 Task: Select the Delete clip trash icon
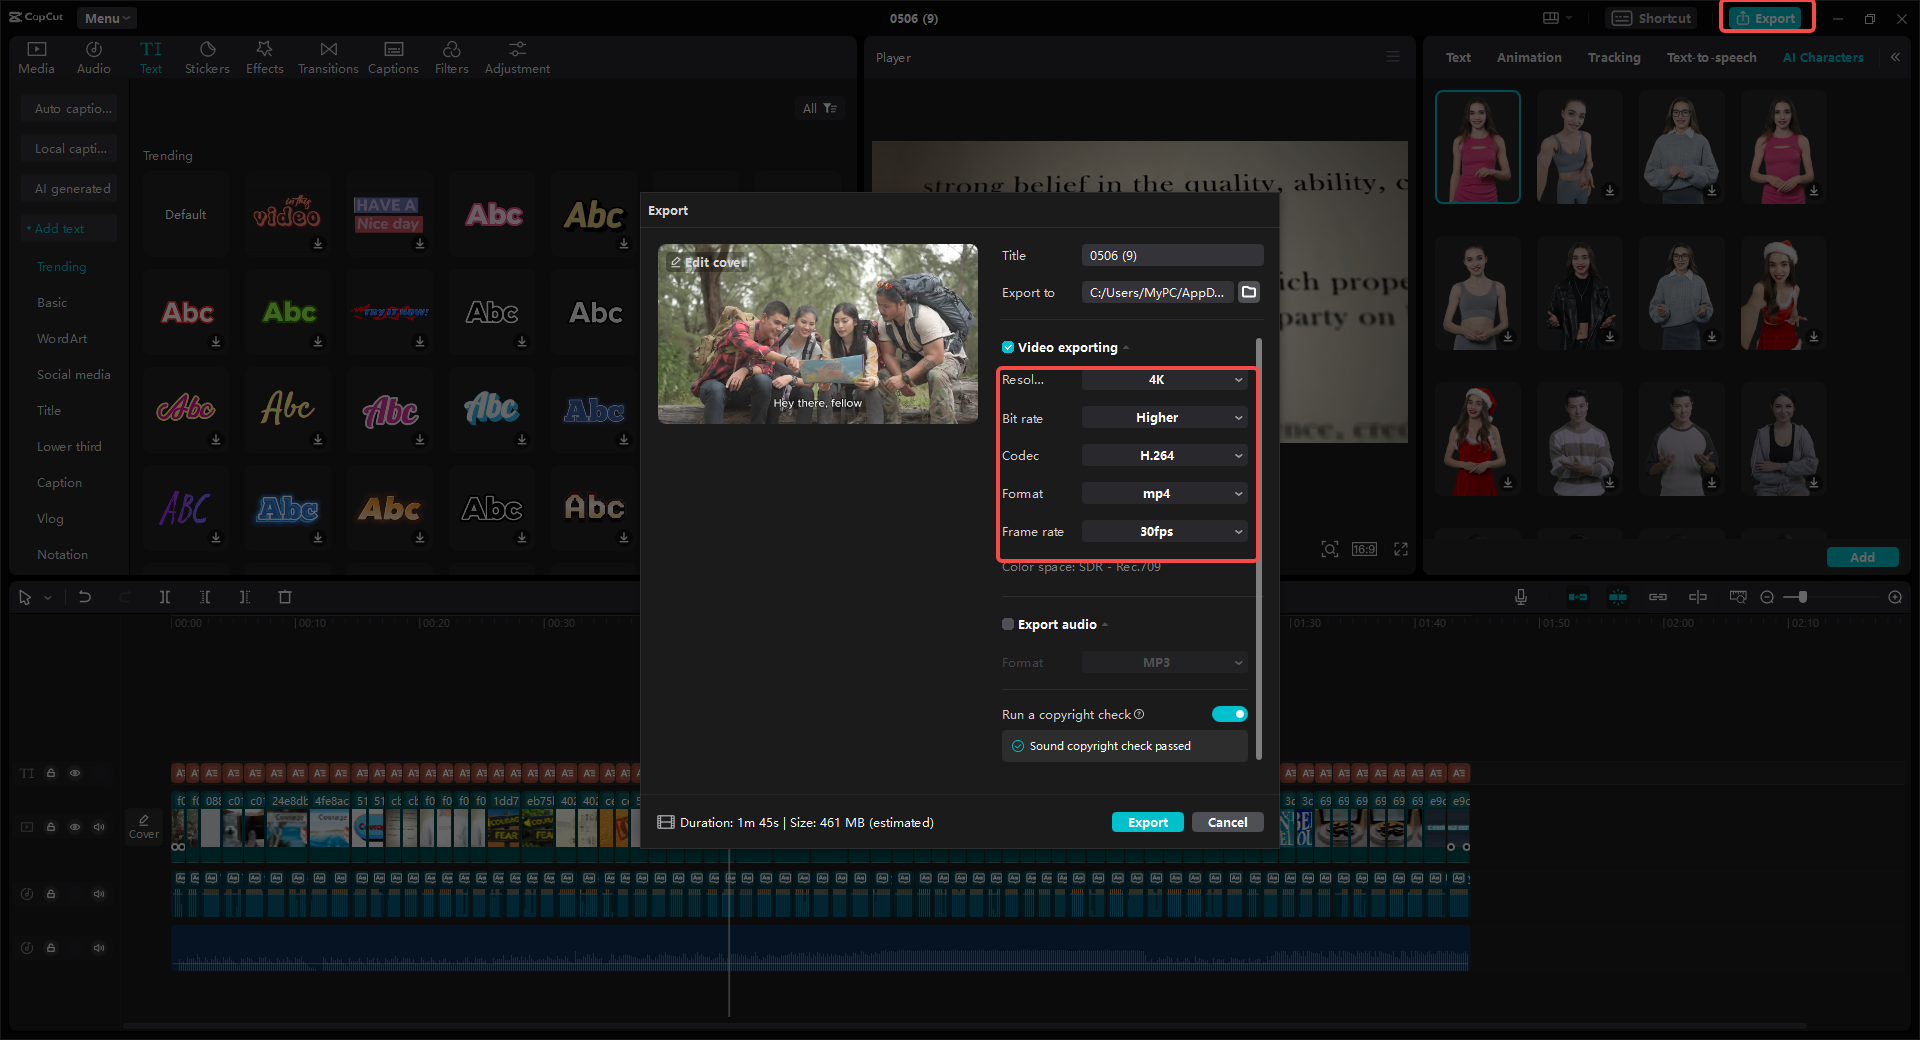point(285,597)
